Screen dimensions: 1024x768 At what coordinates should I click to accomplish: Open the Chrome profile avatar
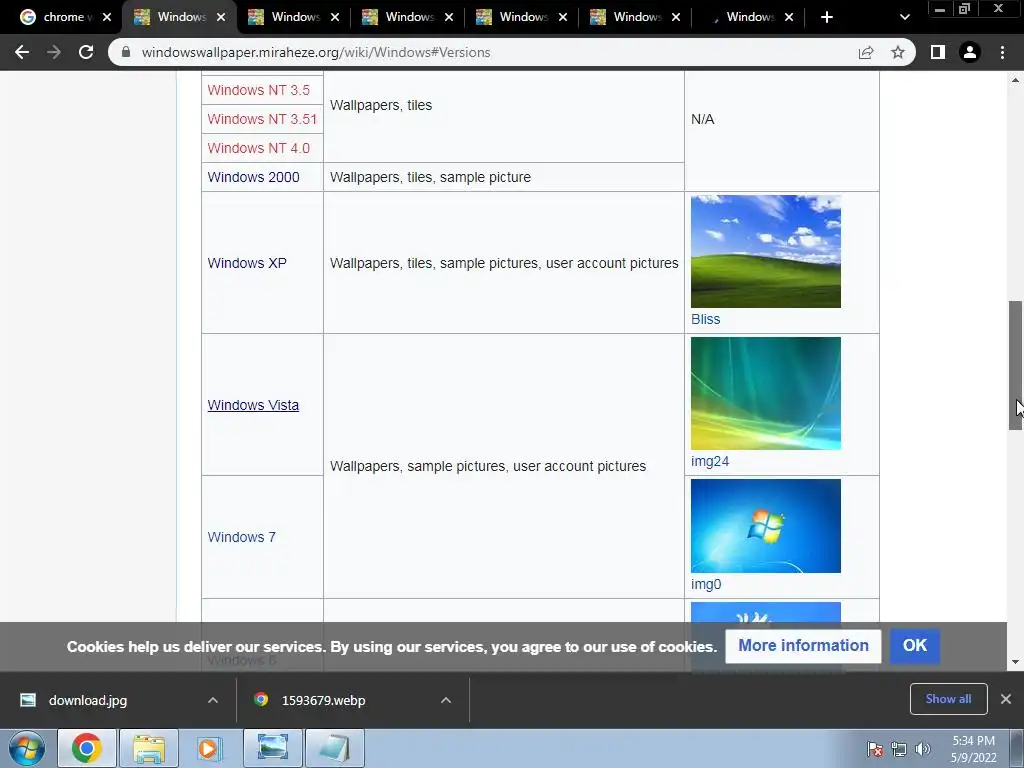click(x=970, y=52)
